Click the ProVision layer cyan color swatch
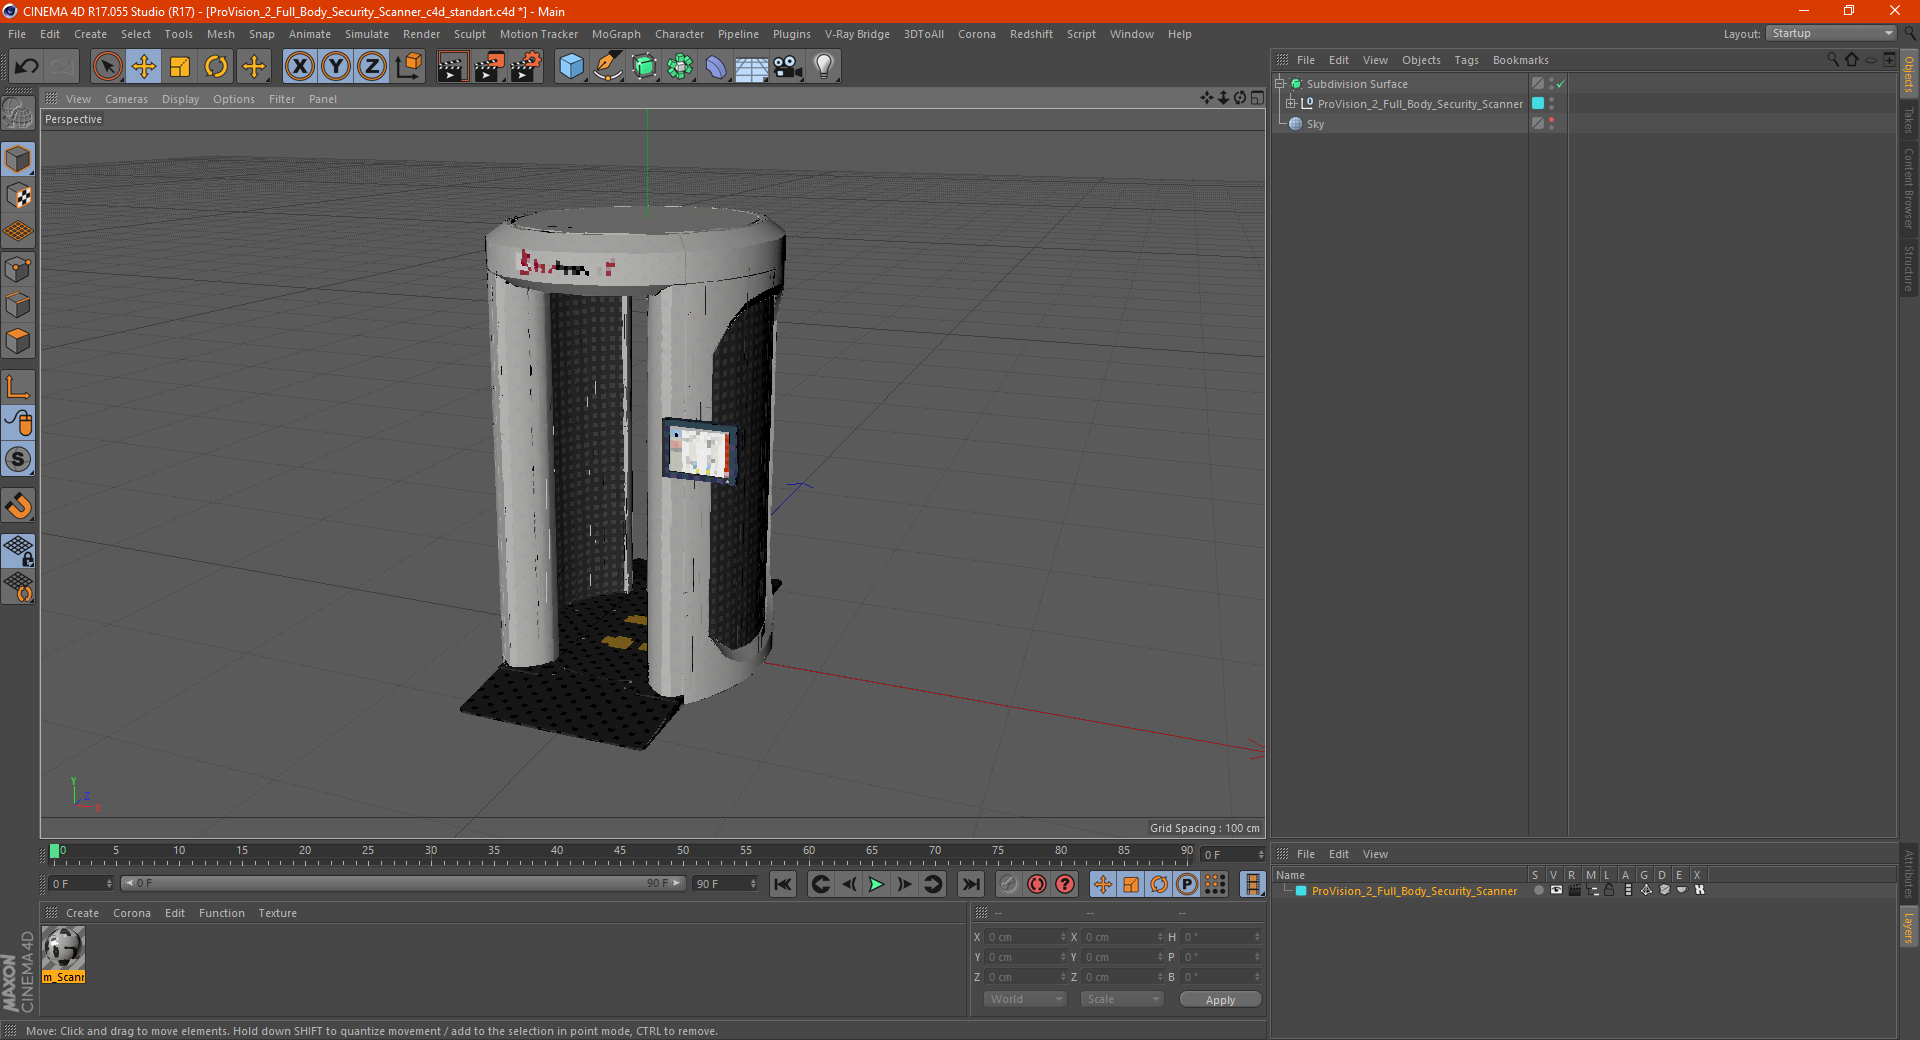Image resolution: width=1920 pixels, height=1040 pixels. coord(1301,891)
